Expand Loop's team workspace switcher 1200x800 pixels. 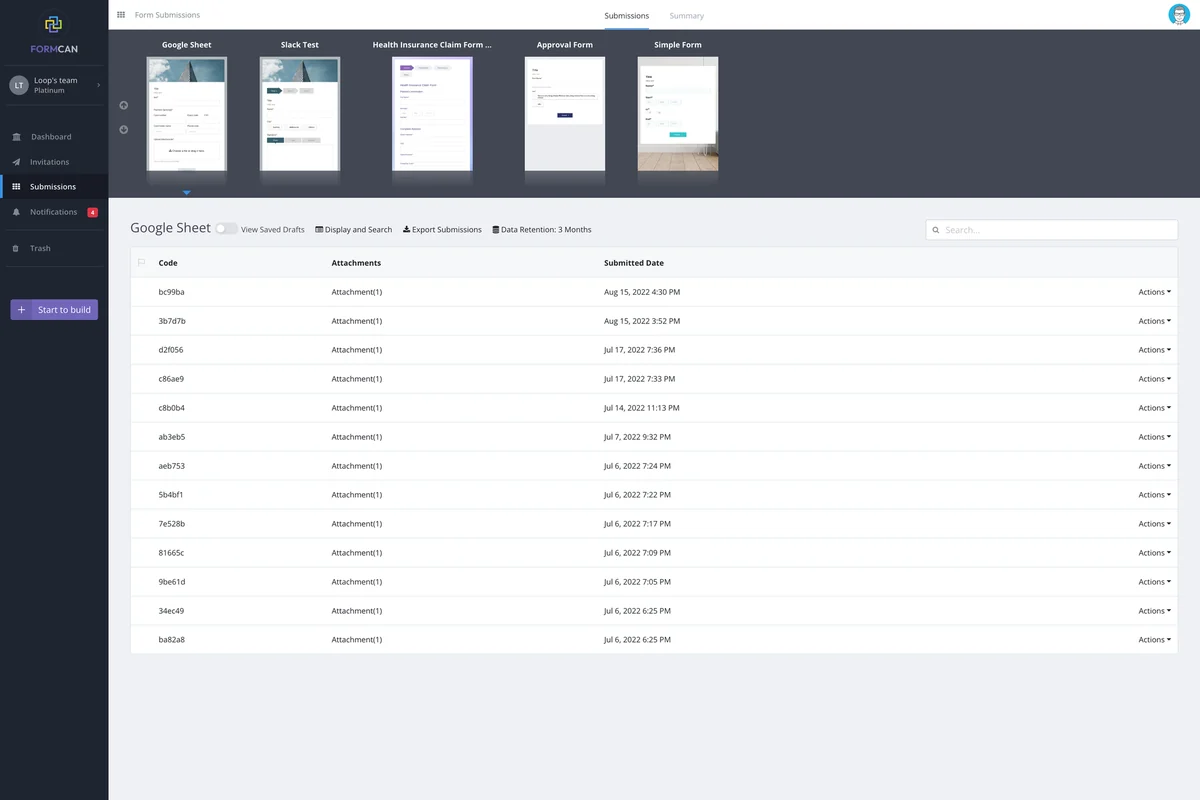(x=54, y=85)
